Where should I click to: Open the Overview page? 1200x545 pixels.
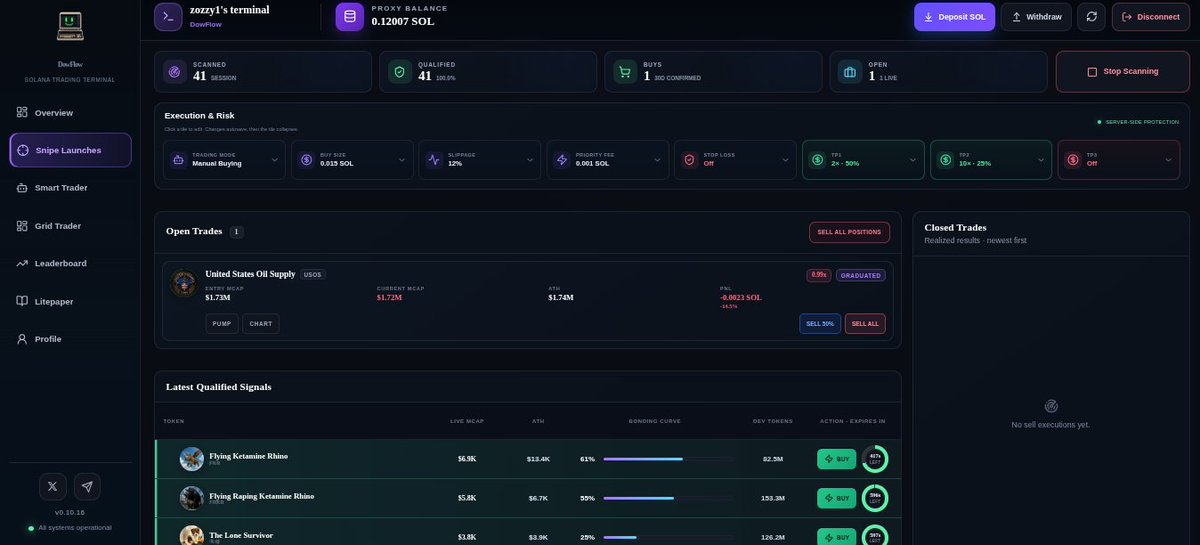click(x=70, y=112)
